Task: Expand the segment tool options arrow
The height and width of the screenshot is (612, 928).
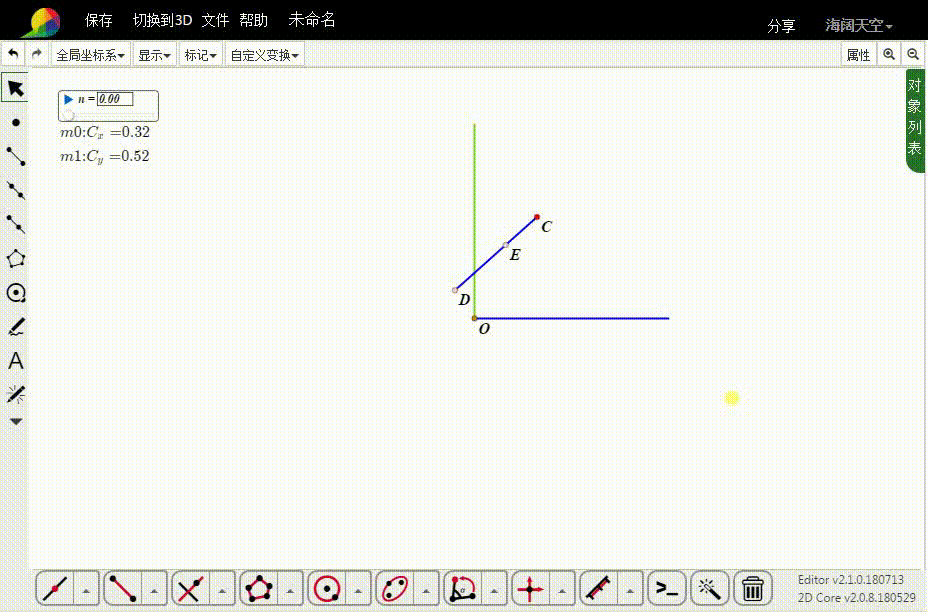Action: click(154, 590)
